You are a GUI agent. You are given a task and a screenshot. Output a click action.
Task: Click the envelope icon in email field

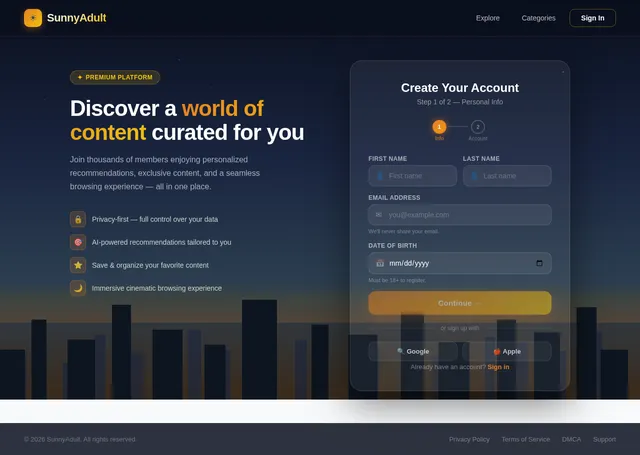[x=379, y=215]
